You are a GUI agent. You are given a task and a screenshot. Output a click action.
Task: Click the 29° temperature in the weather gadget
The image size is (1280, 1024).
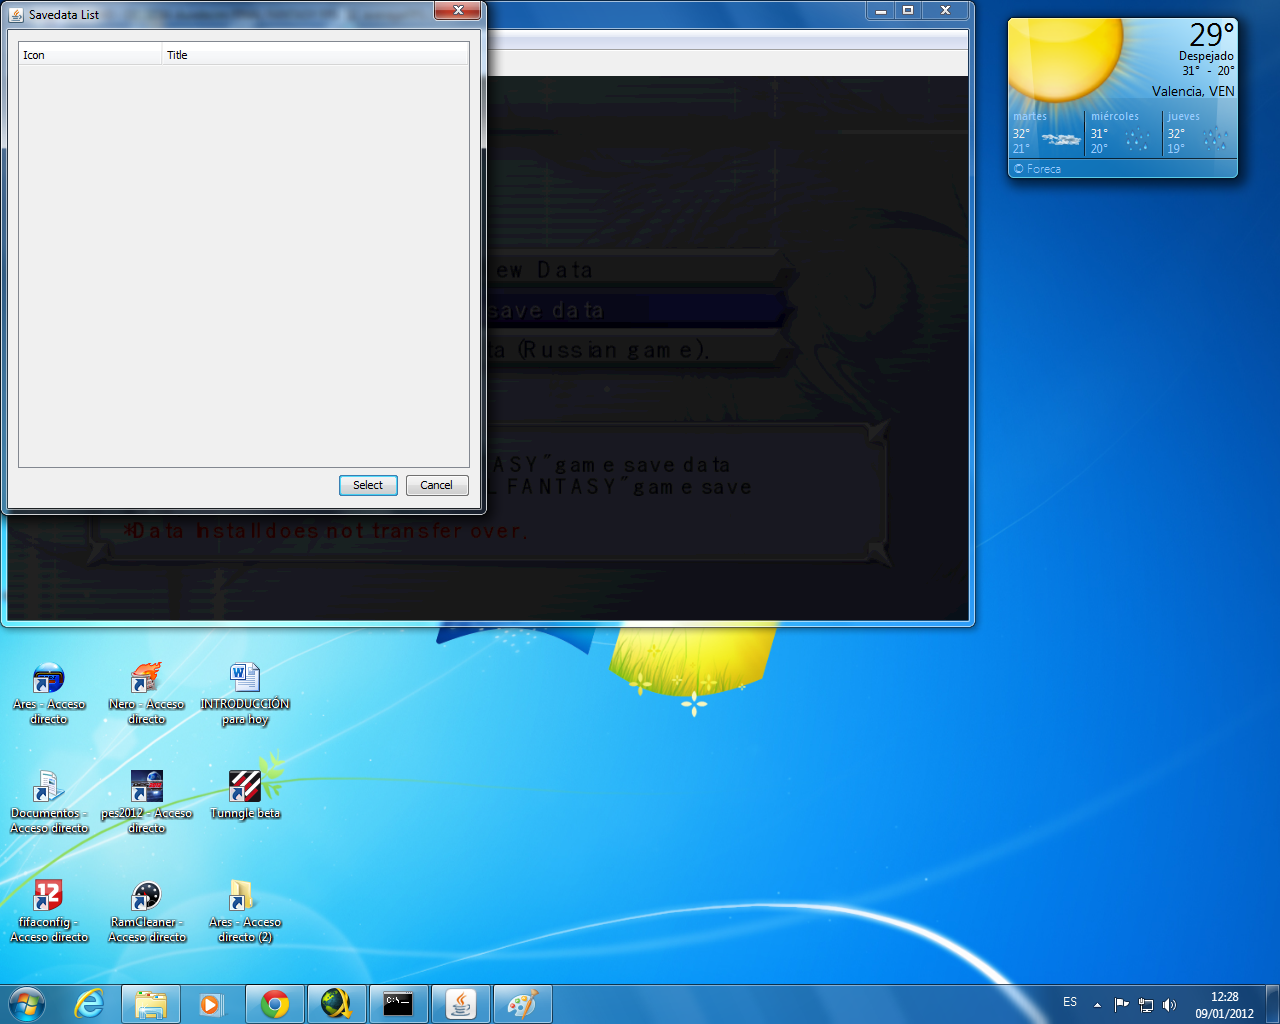point(1212,35)
